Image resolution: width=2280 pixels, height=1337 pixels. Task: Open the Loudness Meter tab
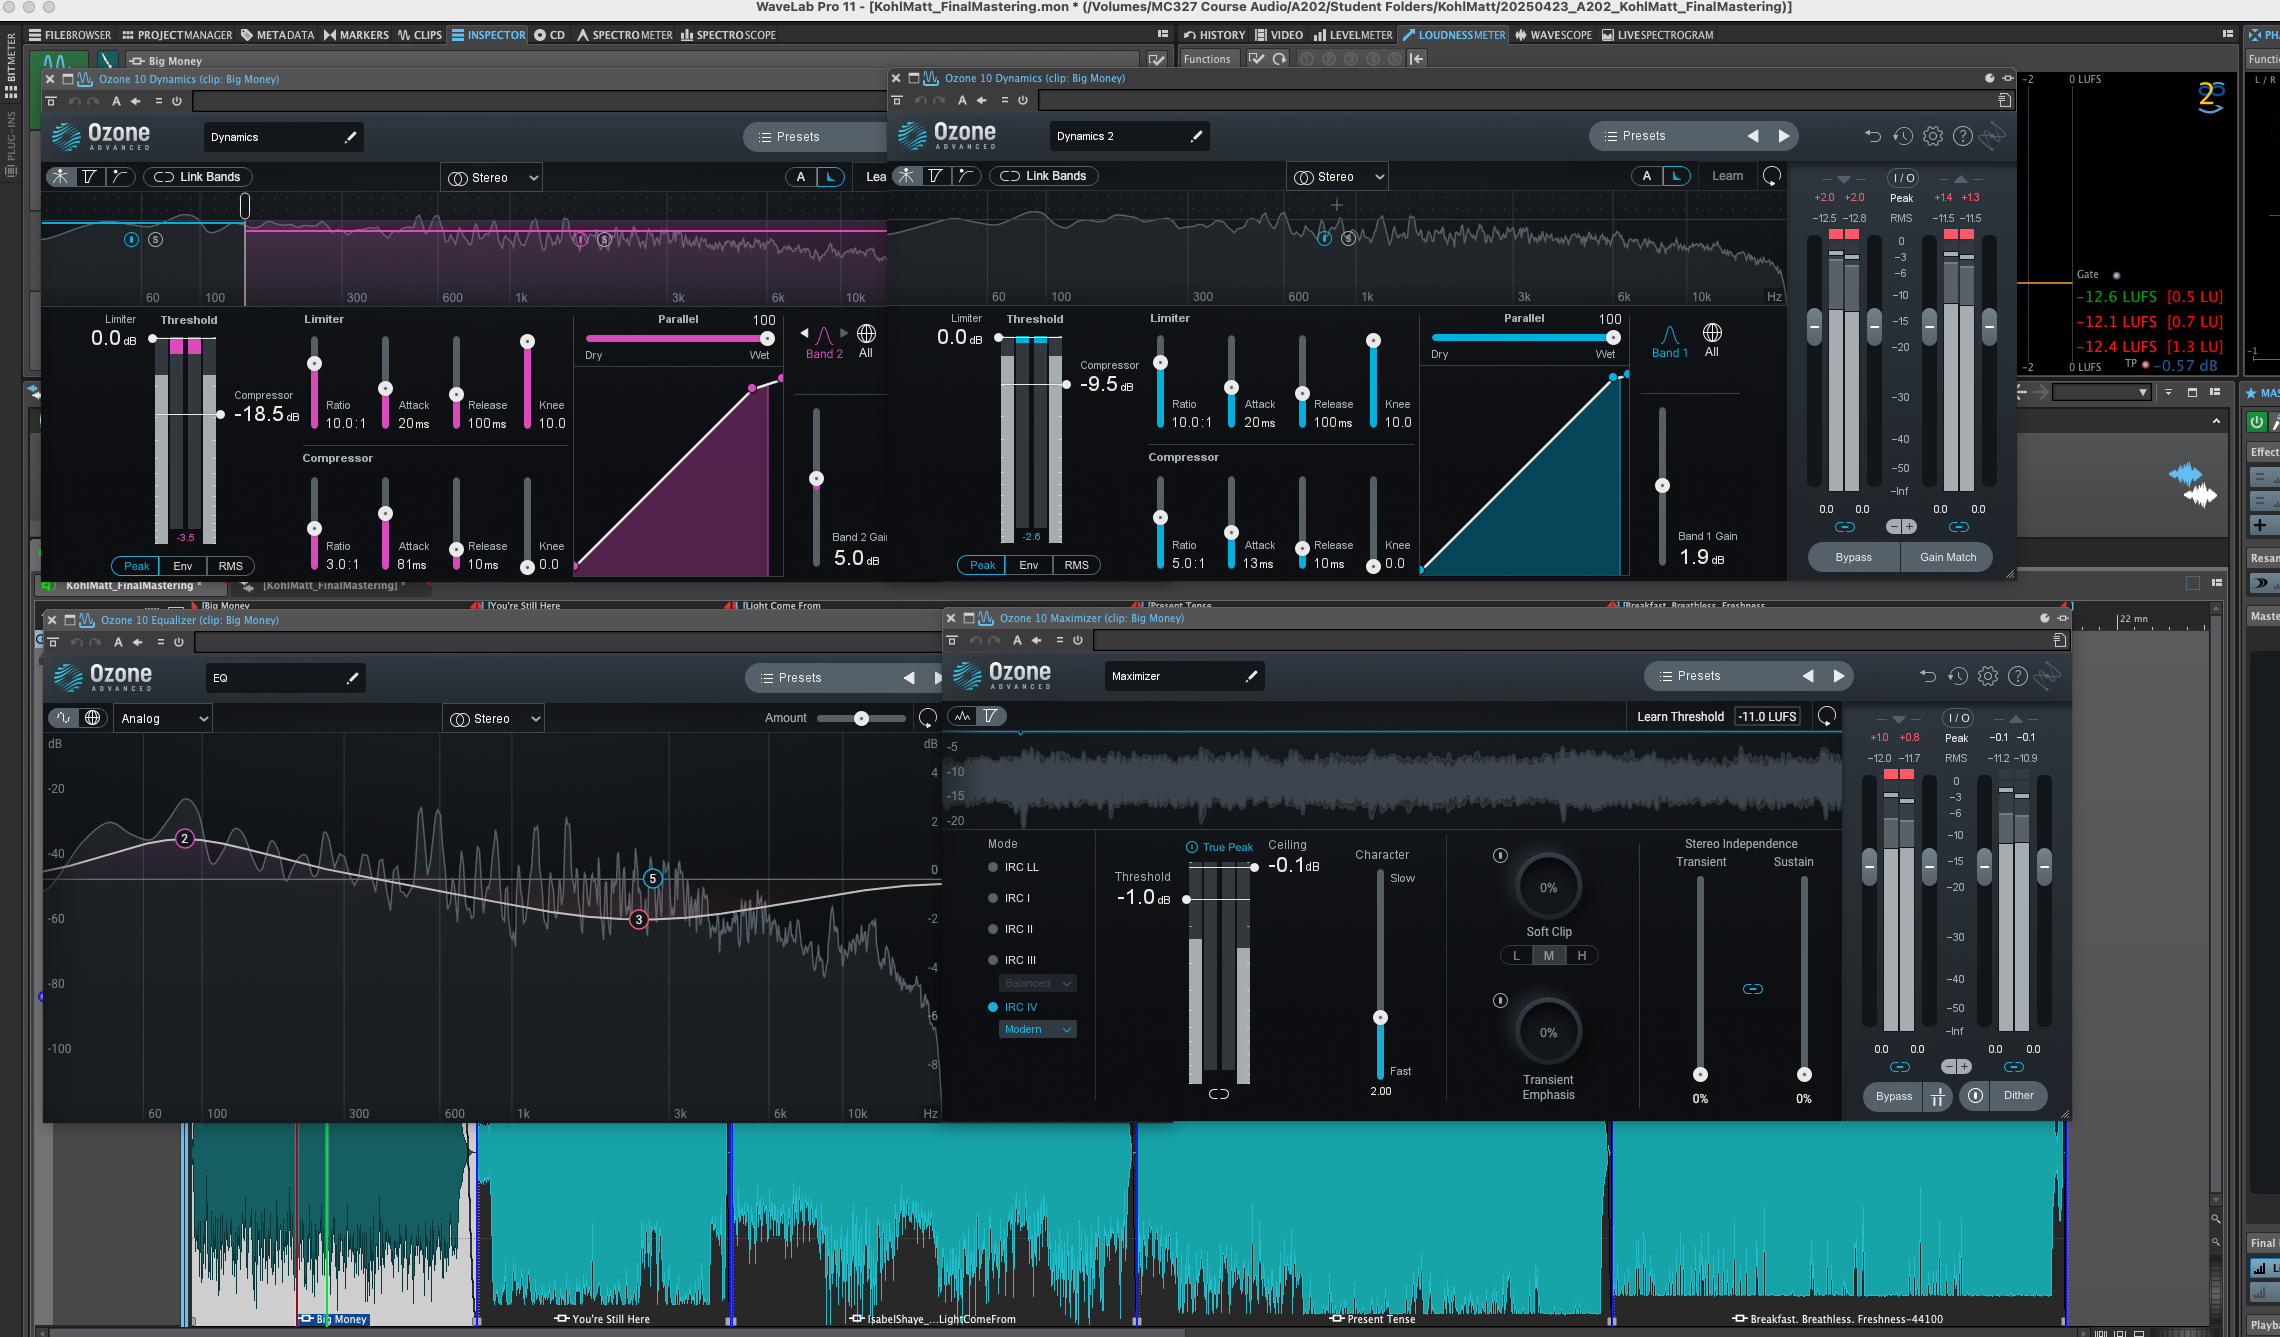[1453, 35]
